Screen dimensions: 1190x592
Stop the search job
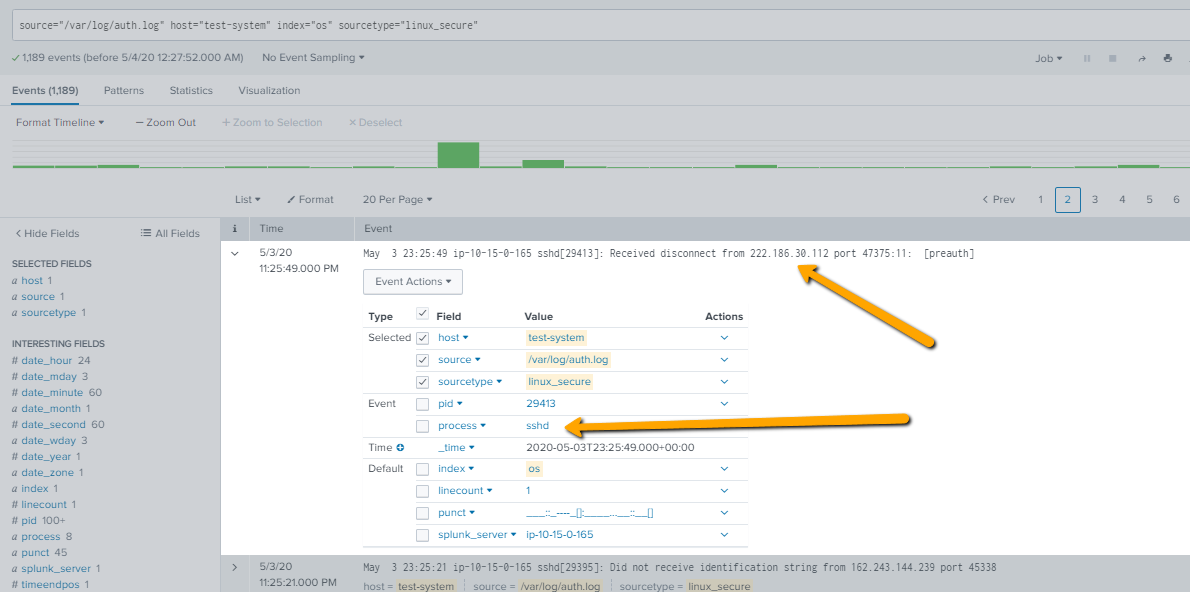pyautogui.click(x=1112, y=58)
